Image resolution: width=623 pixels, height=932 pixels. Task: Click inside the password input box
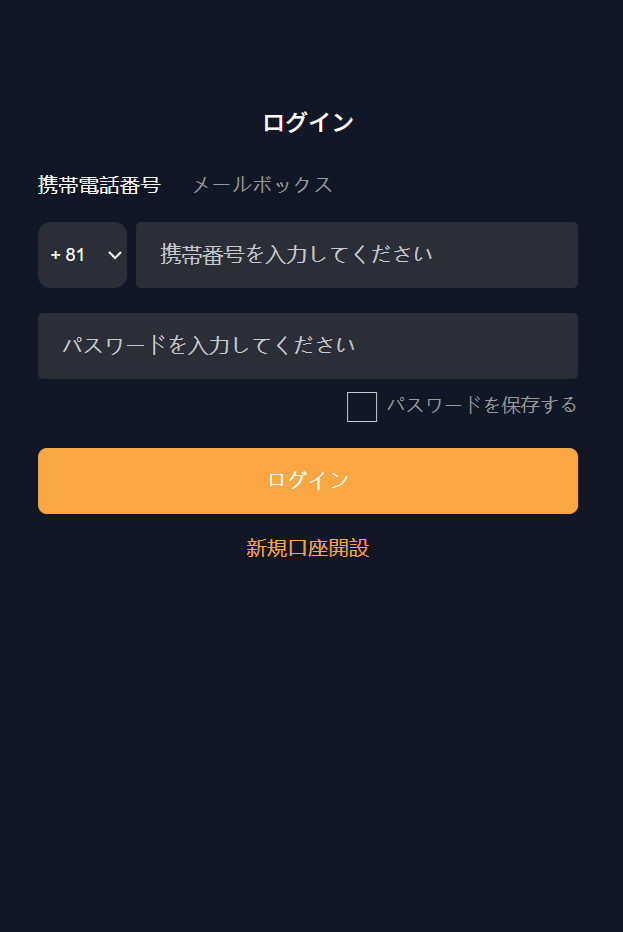pos(308,346)
